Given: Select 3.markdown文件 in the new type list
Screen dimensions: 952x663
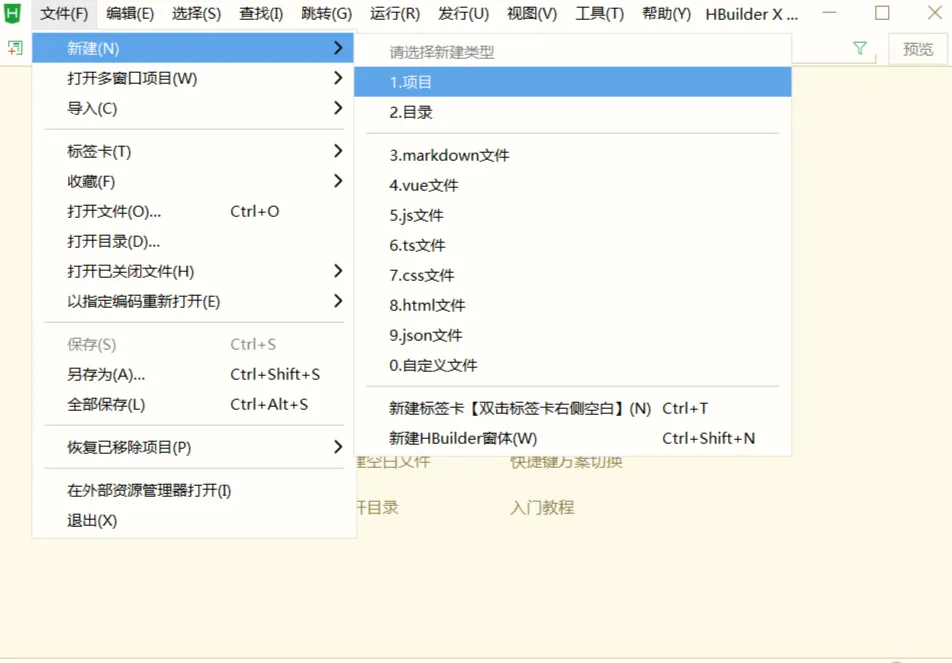Looking at the screenshot, I should [x=449, y=155].
